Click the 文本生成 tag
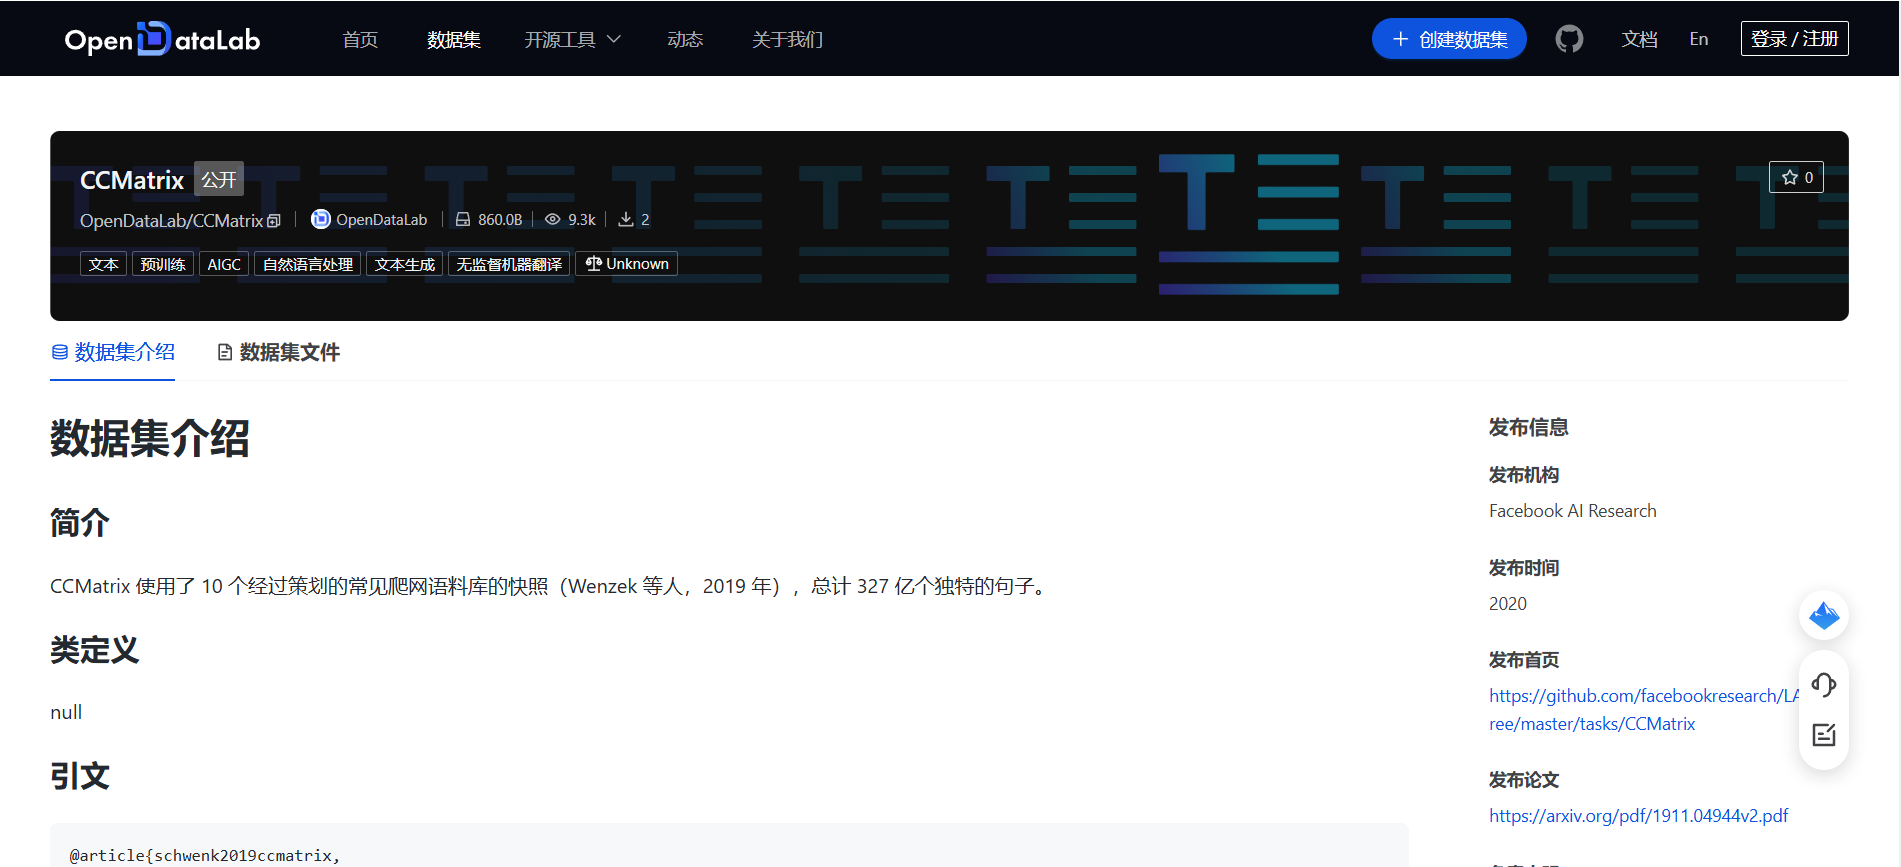Screen dimensions: 1901x867 click(404, 264)
